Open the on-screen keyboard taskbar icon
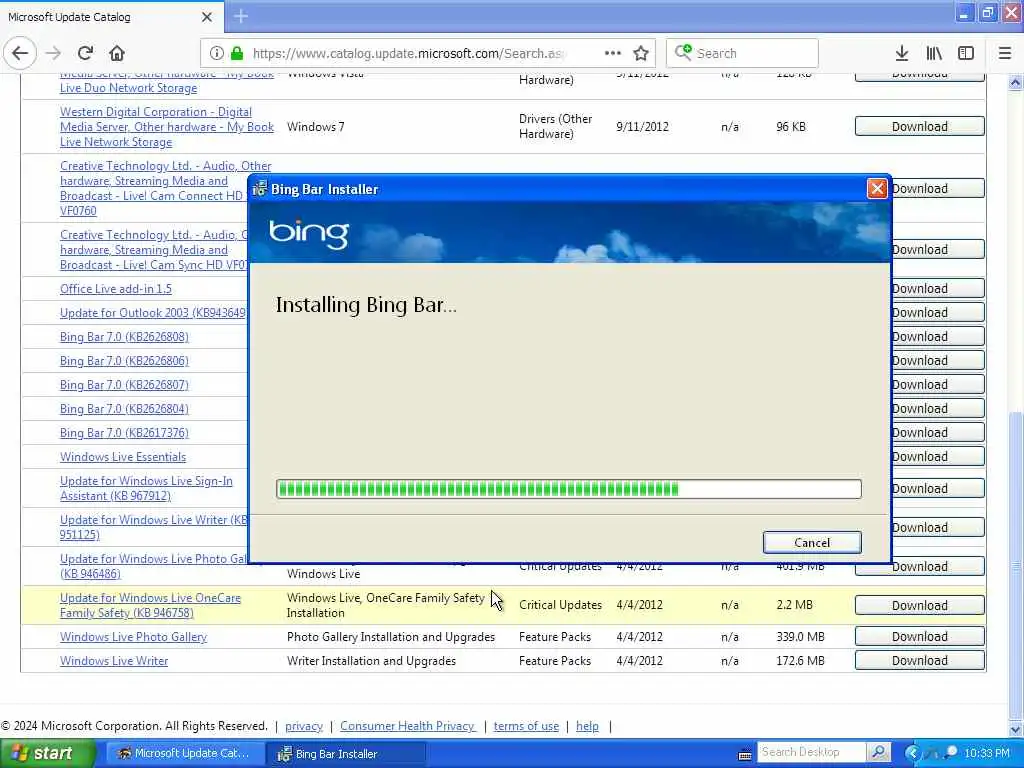Viewport: 1024px width, 768px height. 744,755
